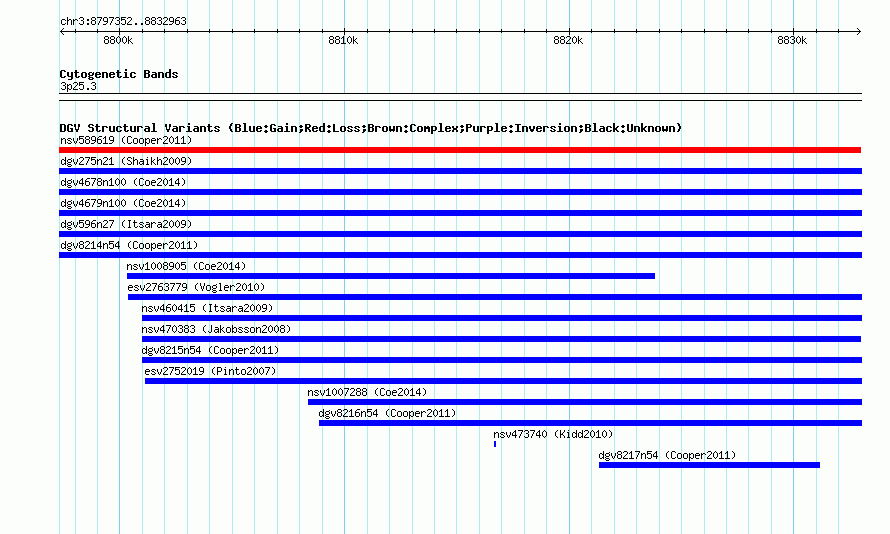
Task: Select the nsv470383 (Jakobsson2008) label
Action: (x=216, y=329)
